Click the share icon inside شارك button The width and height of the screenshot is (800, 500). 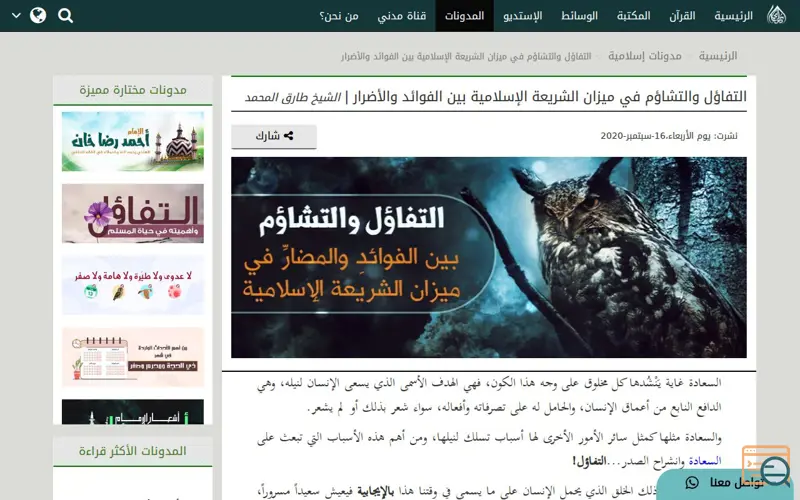pos(288,136)
